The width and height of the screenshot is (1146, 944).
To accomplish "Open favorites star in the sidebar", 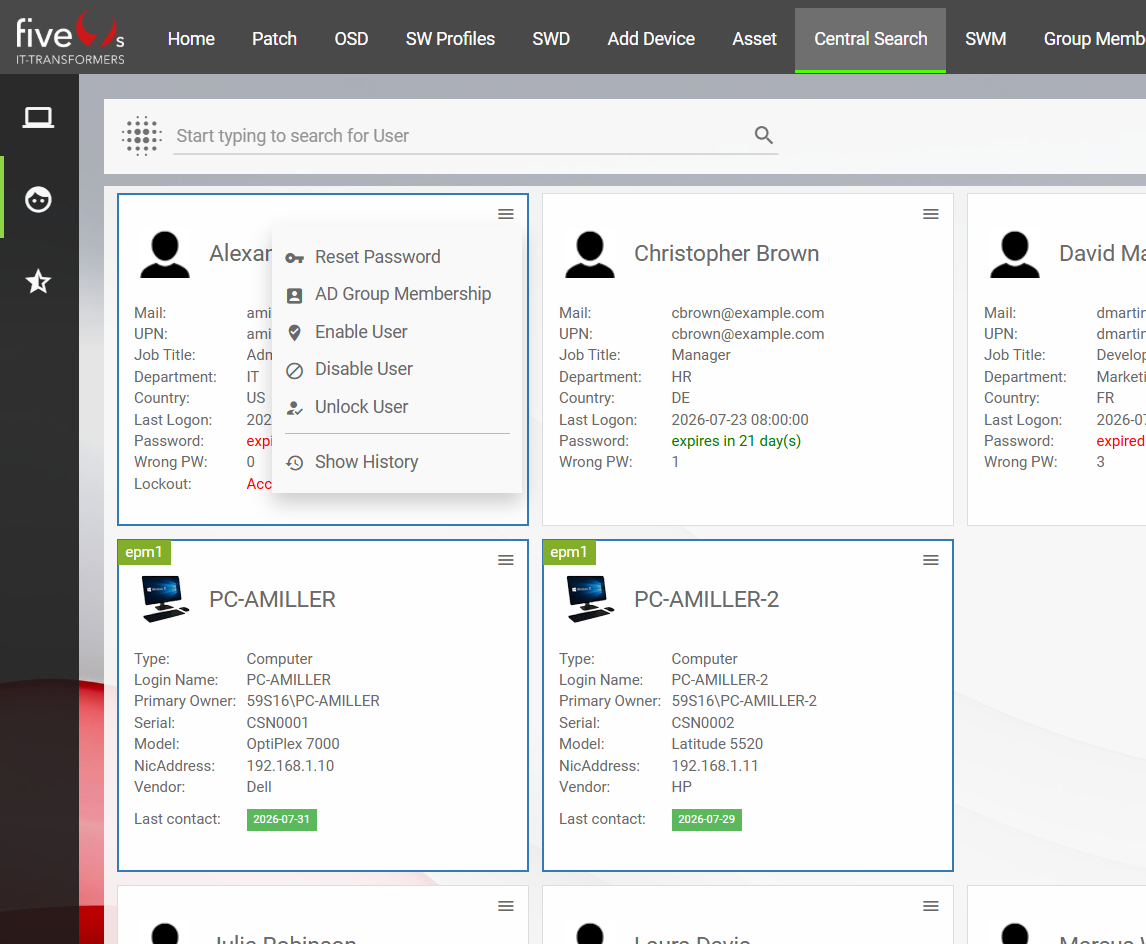I will pyautogui.click(x=38, y=281).
